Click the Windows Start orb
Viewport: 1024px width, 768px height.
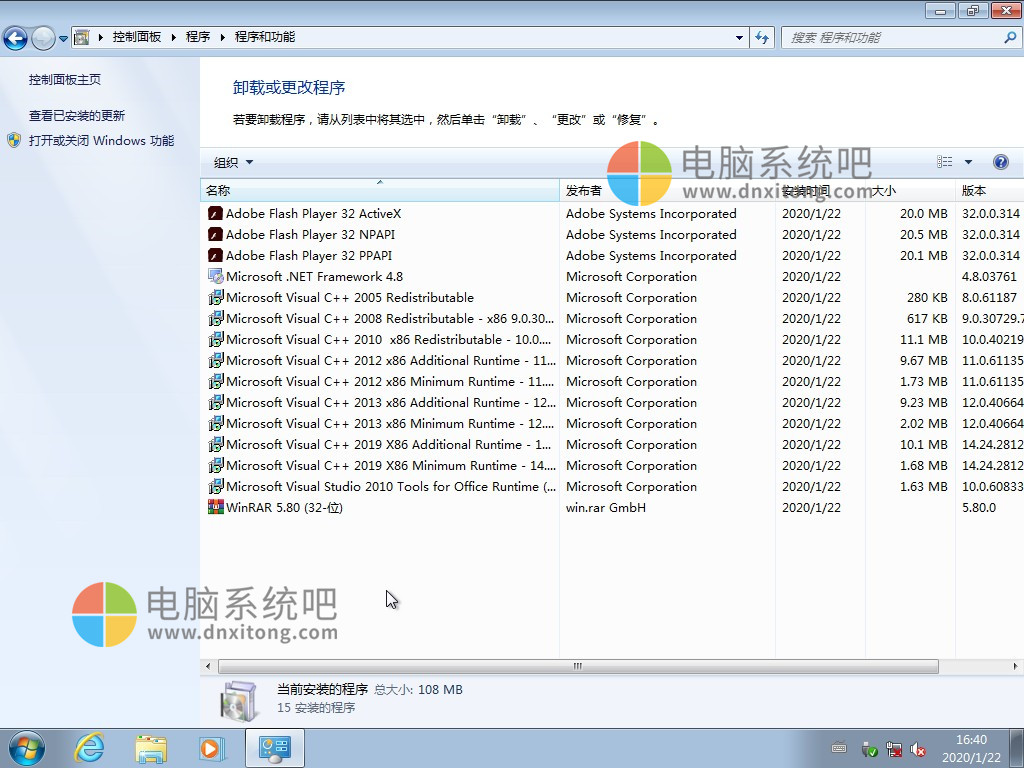tap(26, 747)
